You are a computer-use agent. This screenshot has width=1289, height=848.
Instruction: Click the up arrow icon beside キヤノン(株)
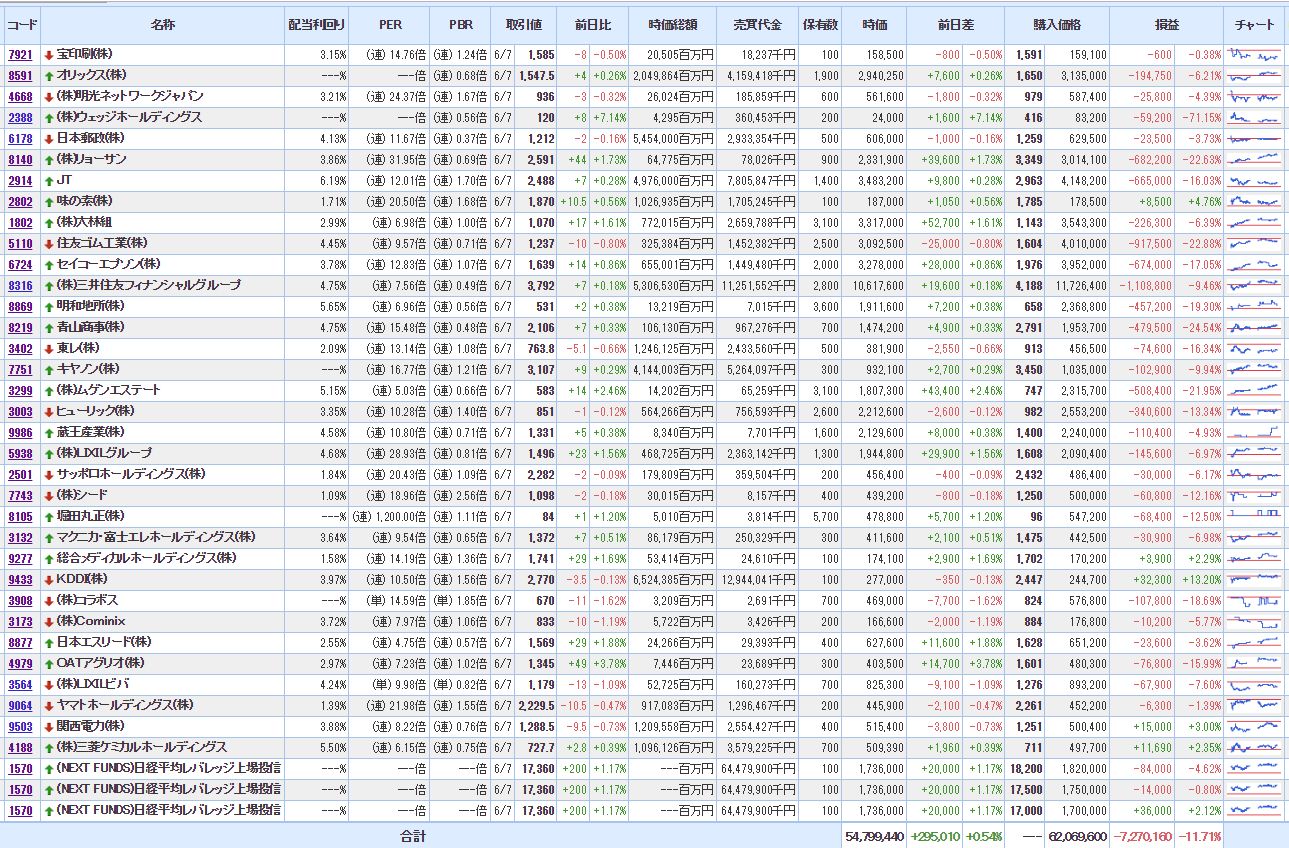49,369
